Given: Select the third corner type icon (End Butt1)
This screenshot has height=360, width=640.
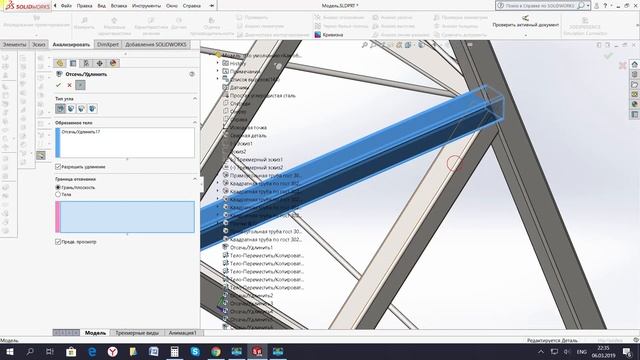Looking at the screenshot, I should tap(82, 109).
